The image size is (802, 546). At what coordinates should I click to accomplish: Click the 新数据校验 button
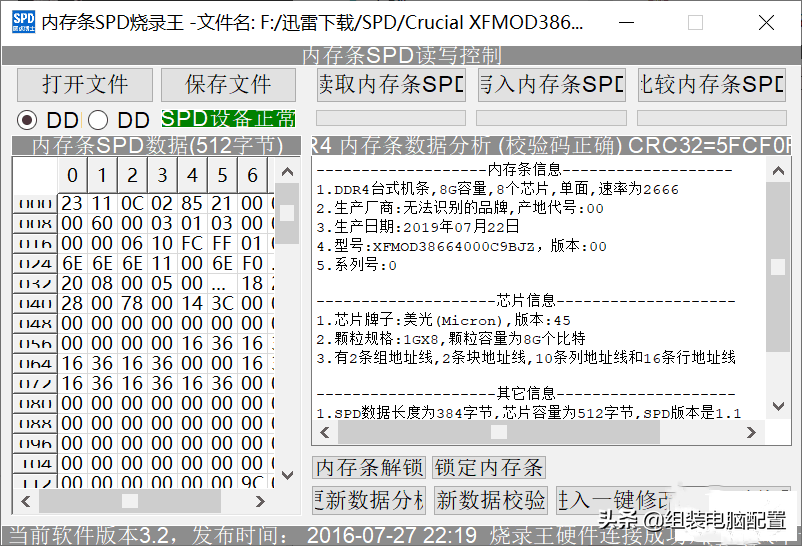pyautogui.click(x=491, y=499)
